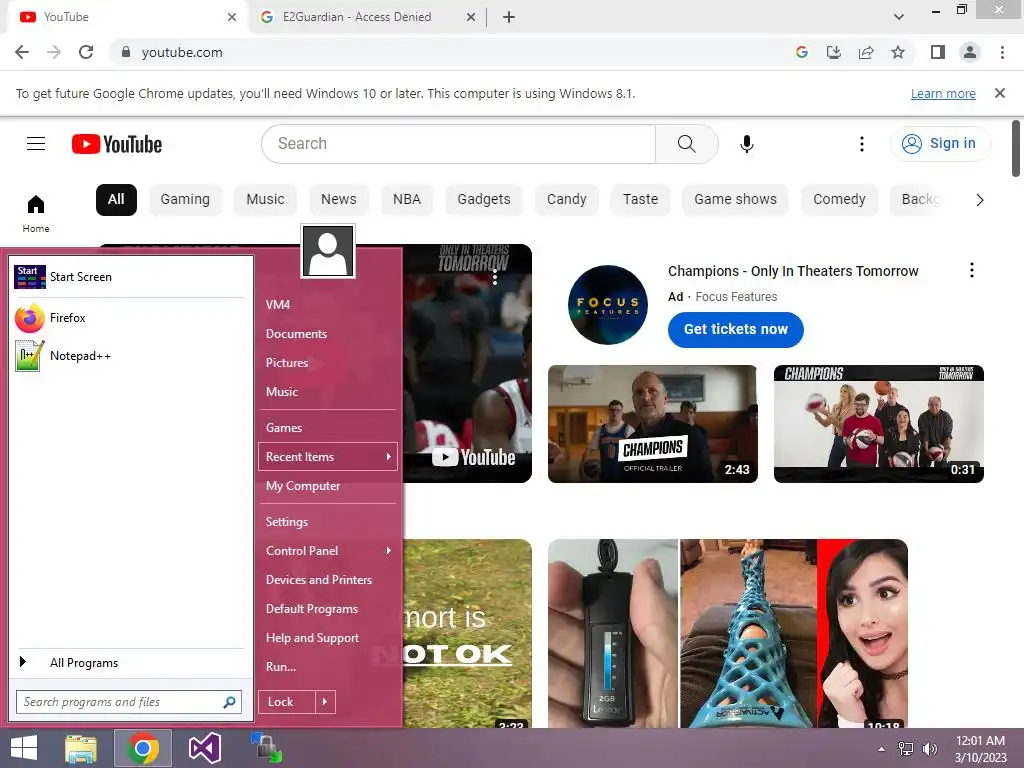Click Learn more link in update bar

point(943,93)
